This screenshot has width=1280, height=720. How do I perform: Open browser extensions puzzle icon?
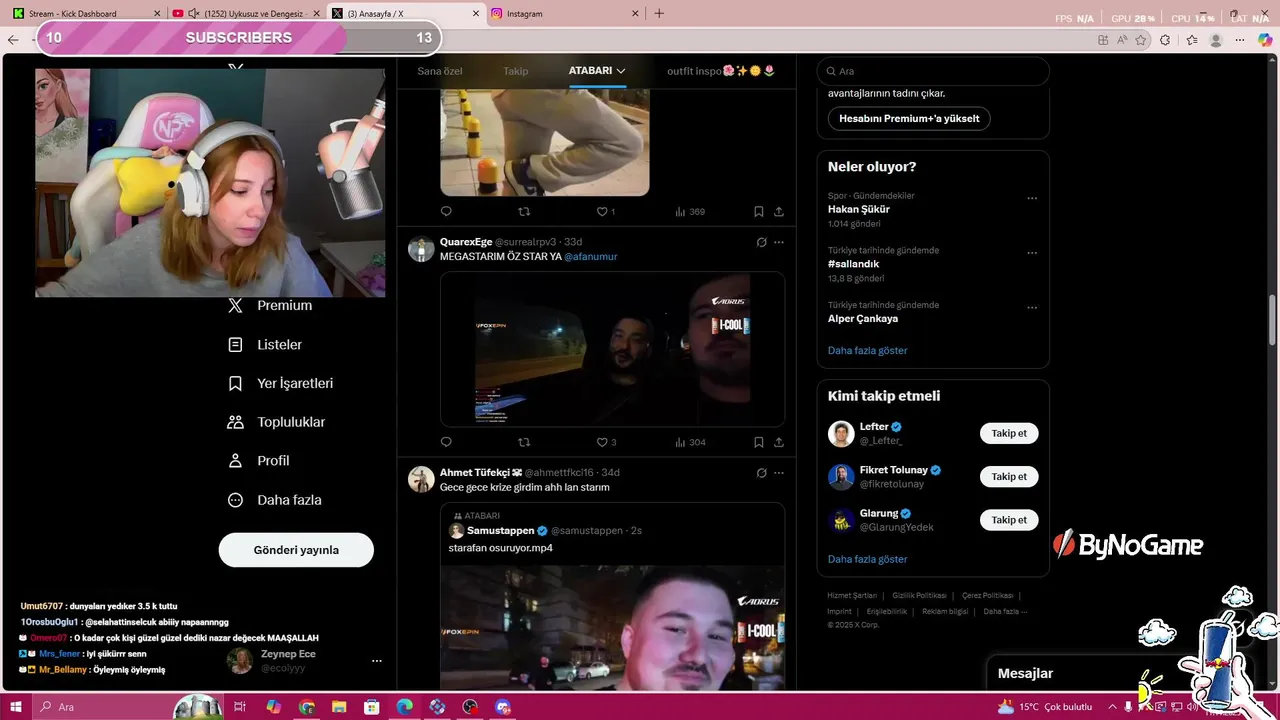point(1166,40)
